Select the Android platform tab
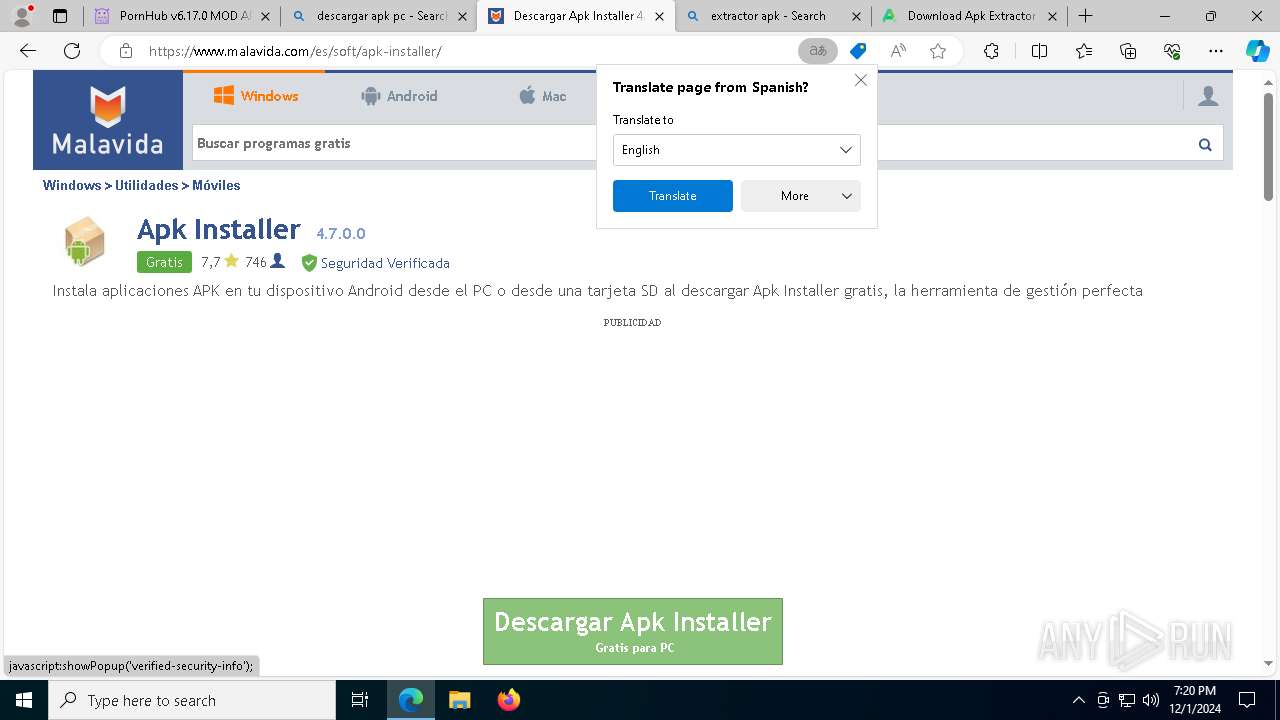 399,96
